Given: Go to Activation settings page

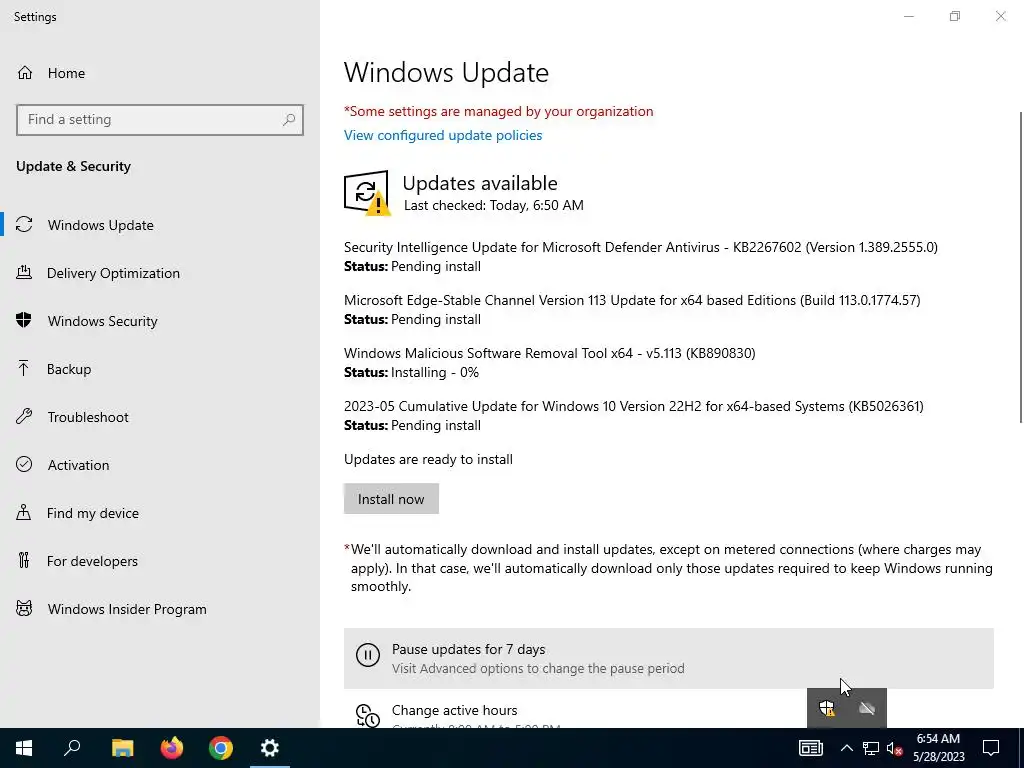Looking at the screenshot, I should [160, 465].
